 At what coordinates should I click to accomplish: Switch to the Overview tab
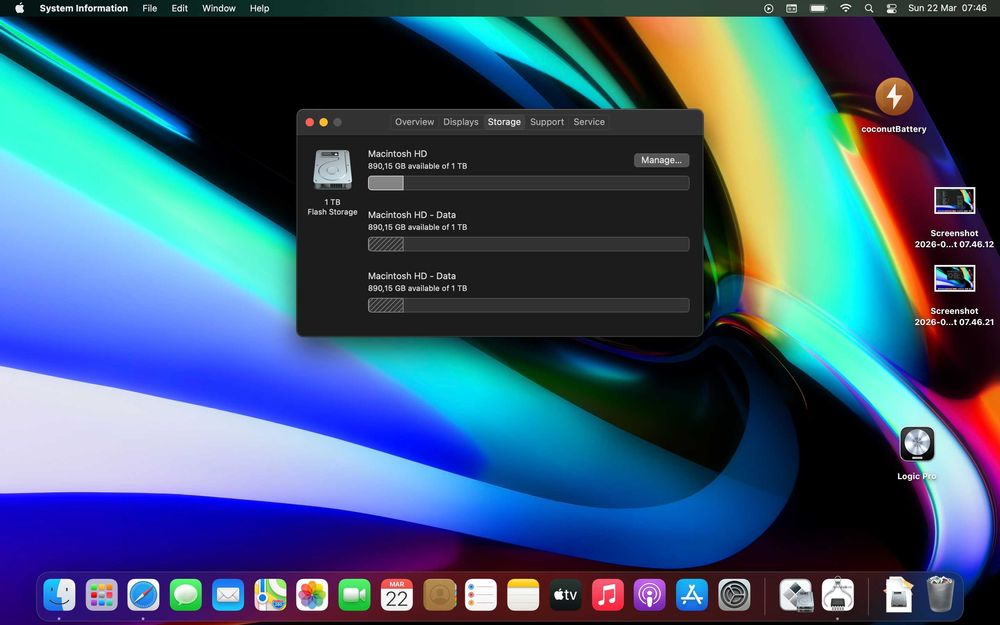tap(415, 122)
